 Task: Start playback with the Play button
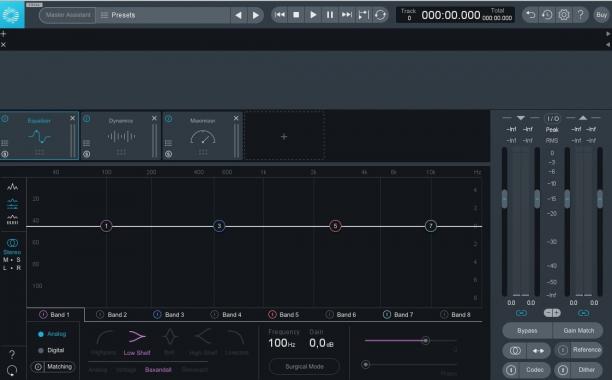click(x=313, y=15)
